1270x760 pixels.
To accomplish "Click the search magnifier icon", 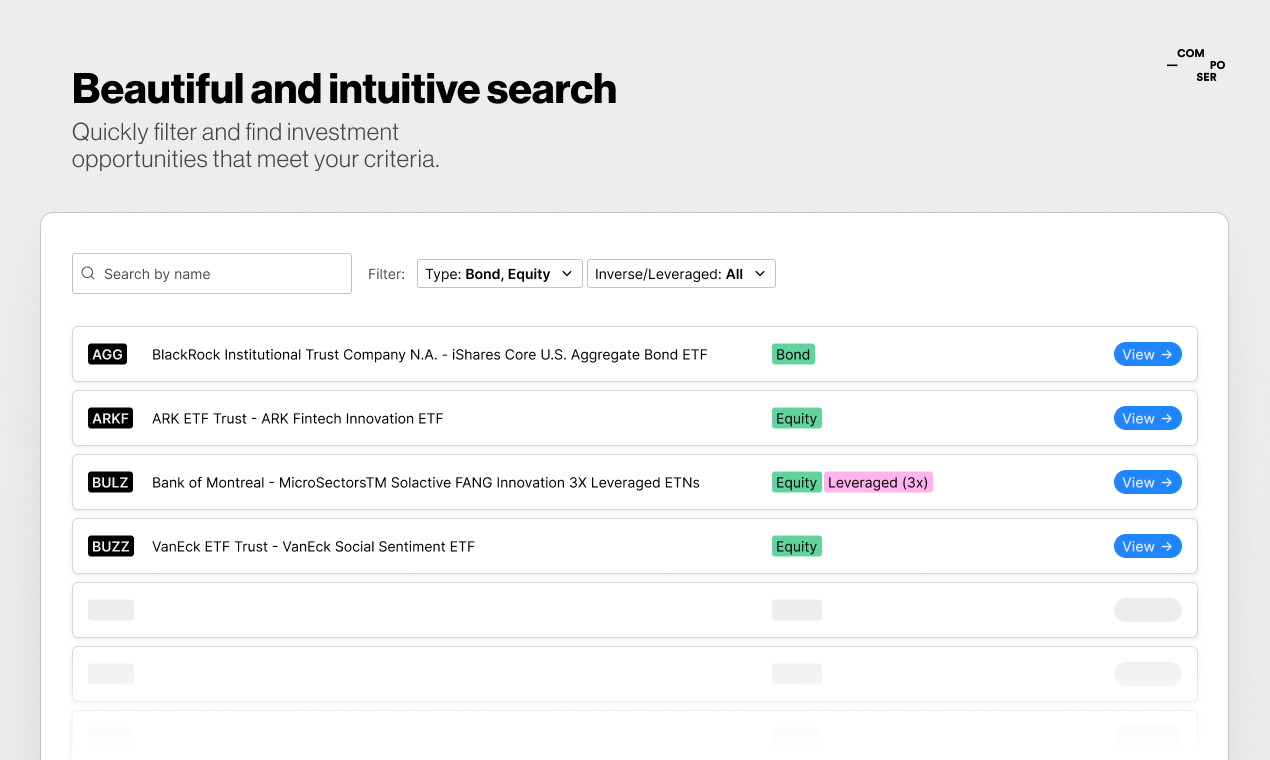I will tap(88, 273).
